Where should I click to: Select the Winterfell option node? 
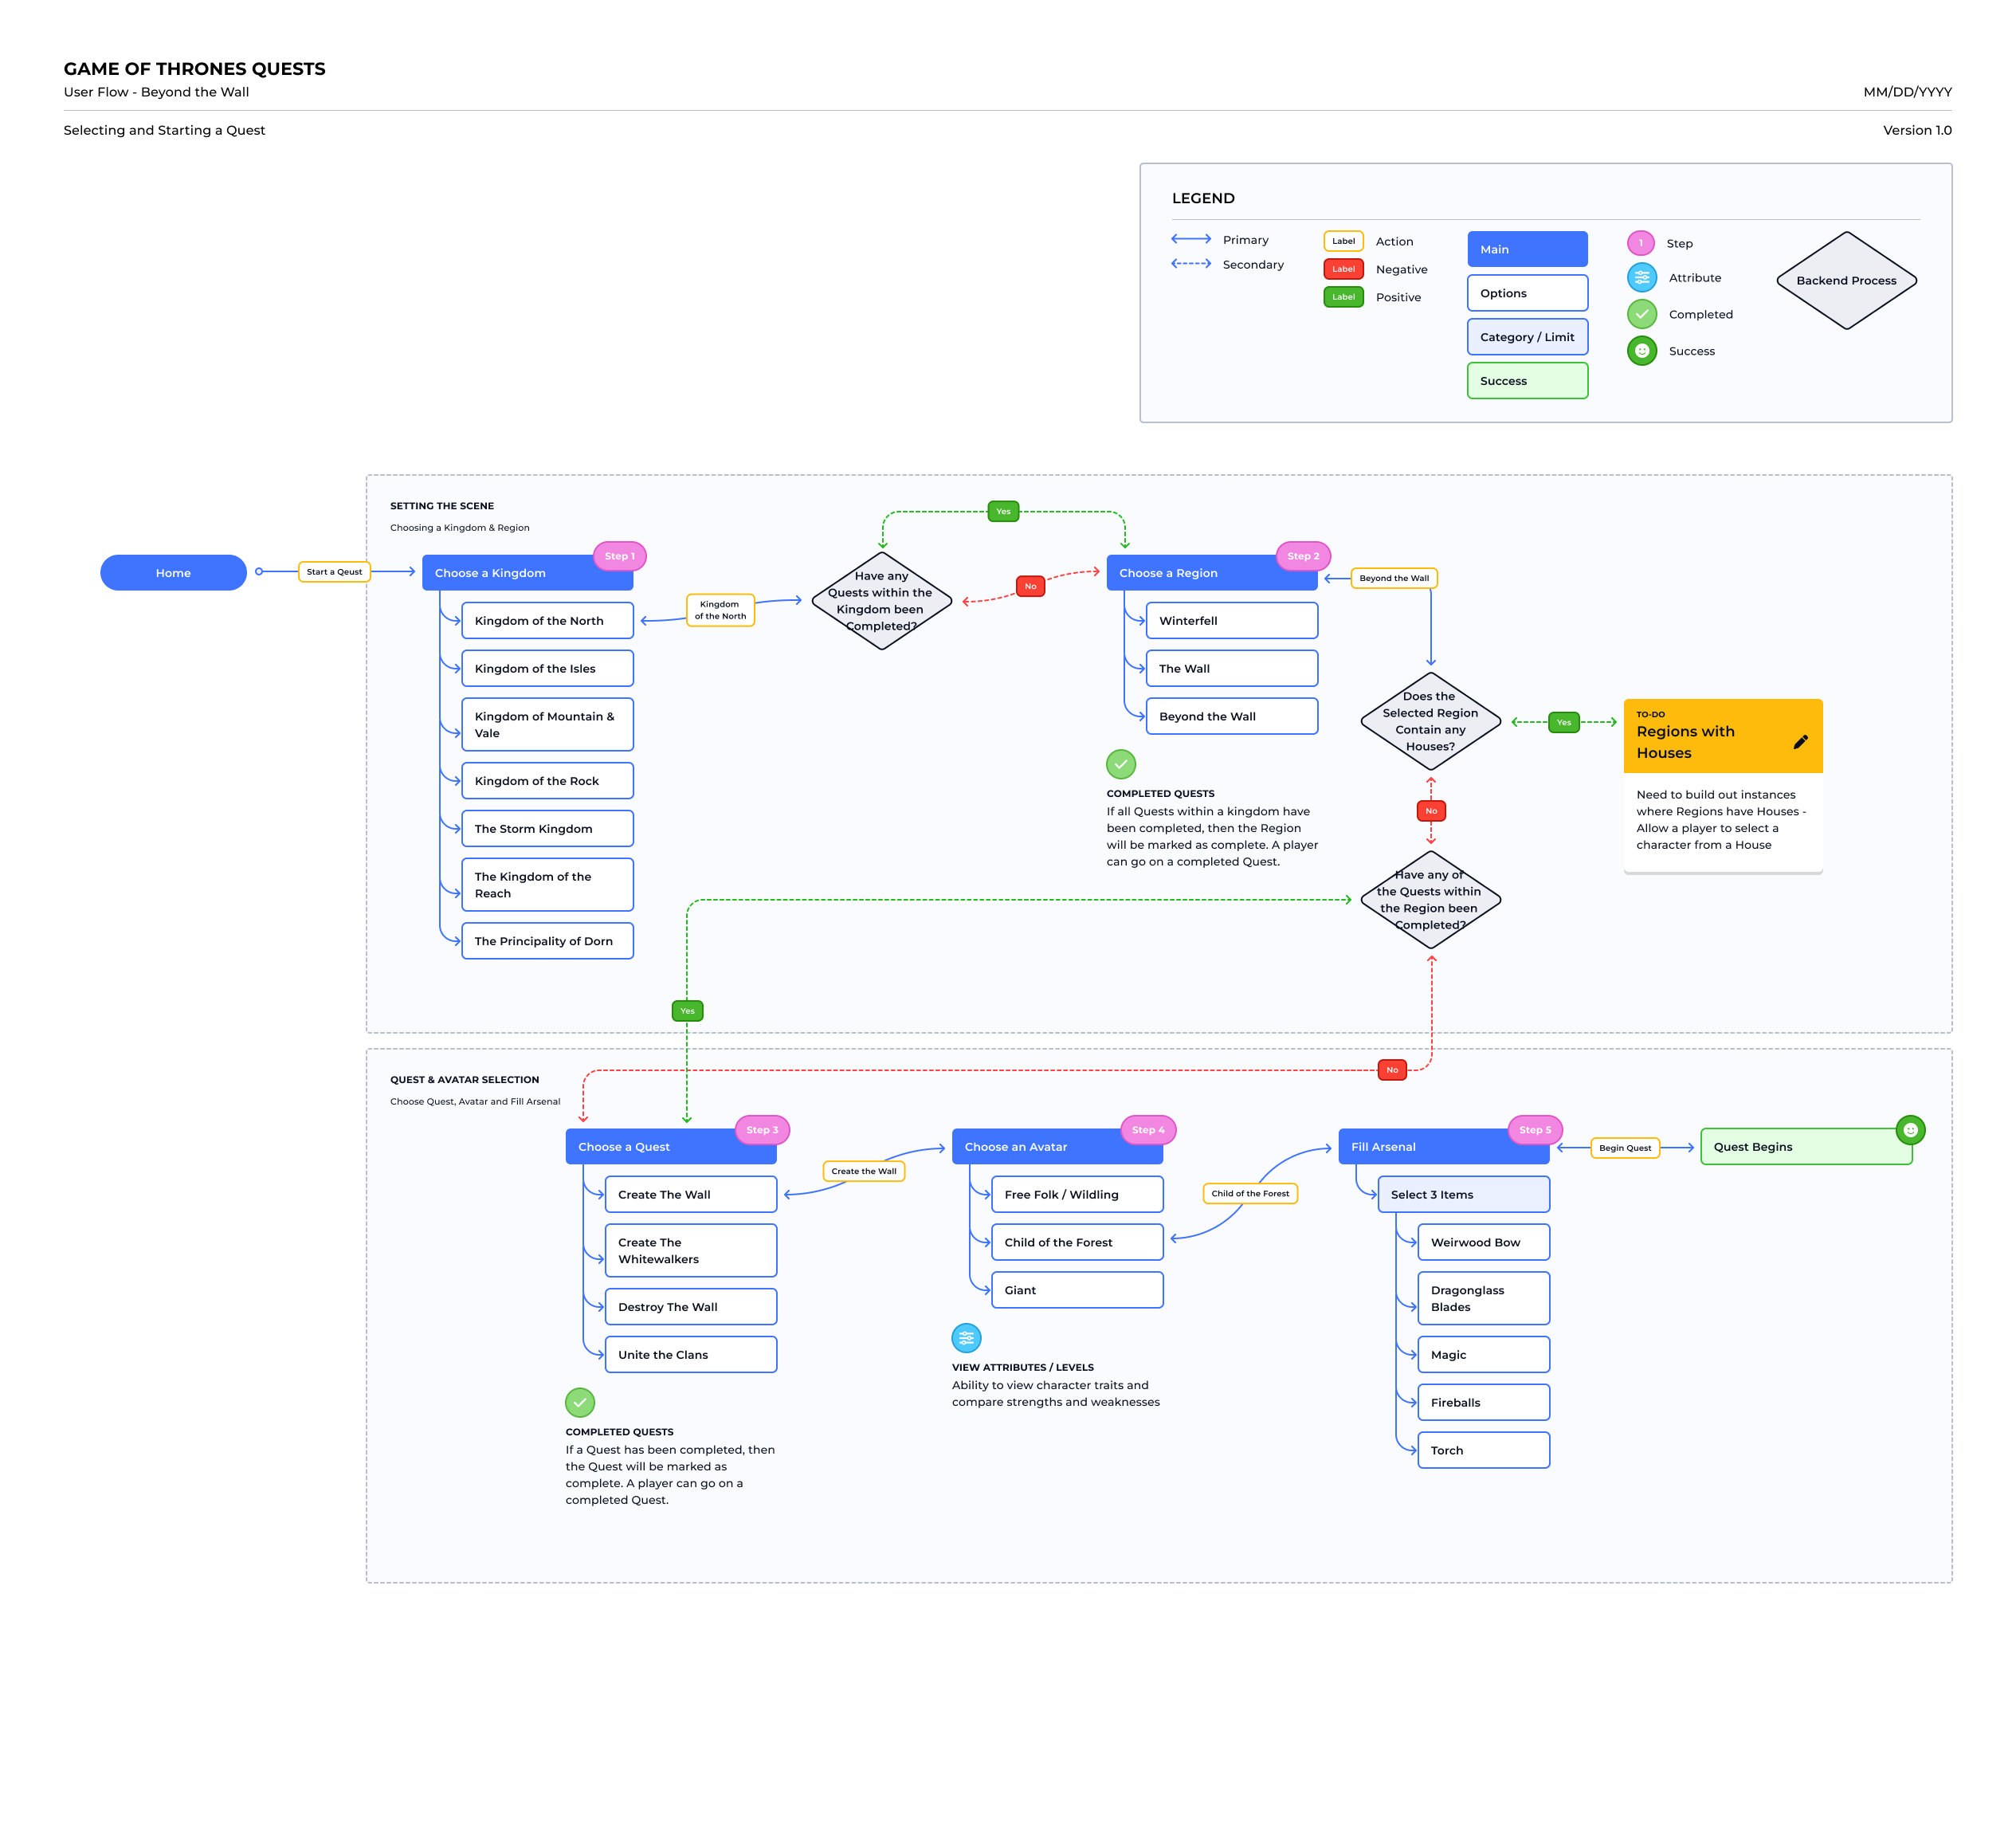coord(1231,620)
